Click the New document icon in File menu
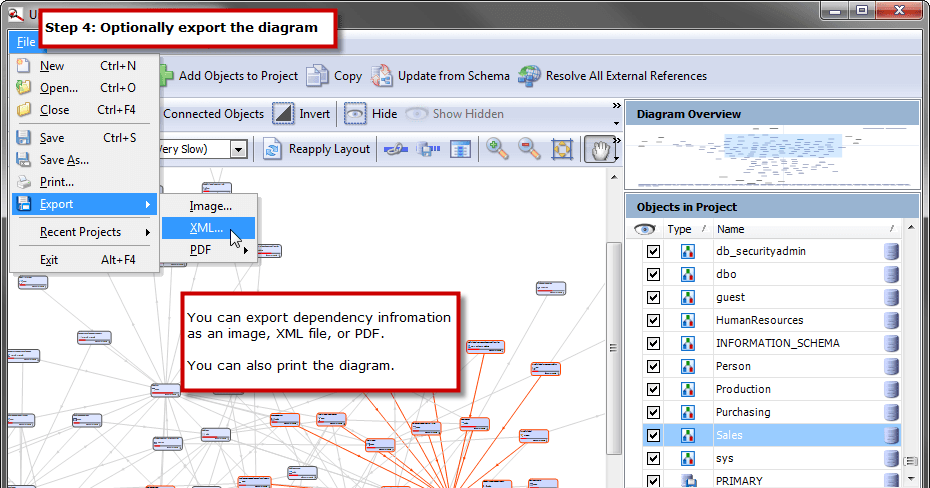 pyautogui.click(x=23, y=65)
